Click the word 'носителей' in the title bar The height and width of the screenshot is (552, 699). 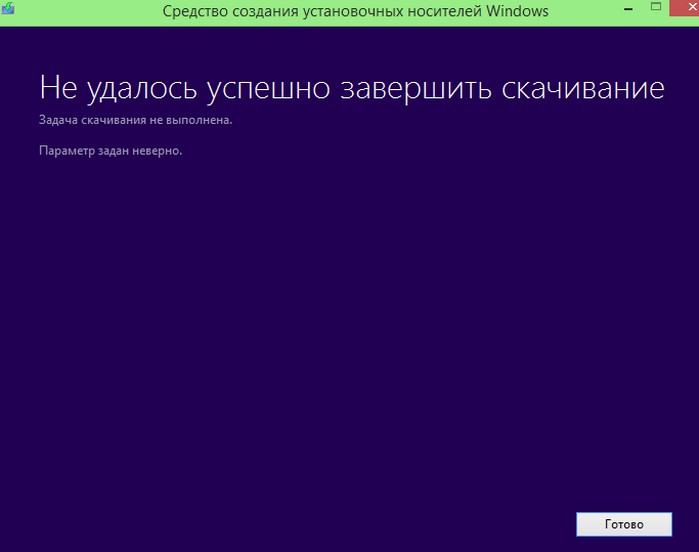tap(446, 12)
